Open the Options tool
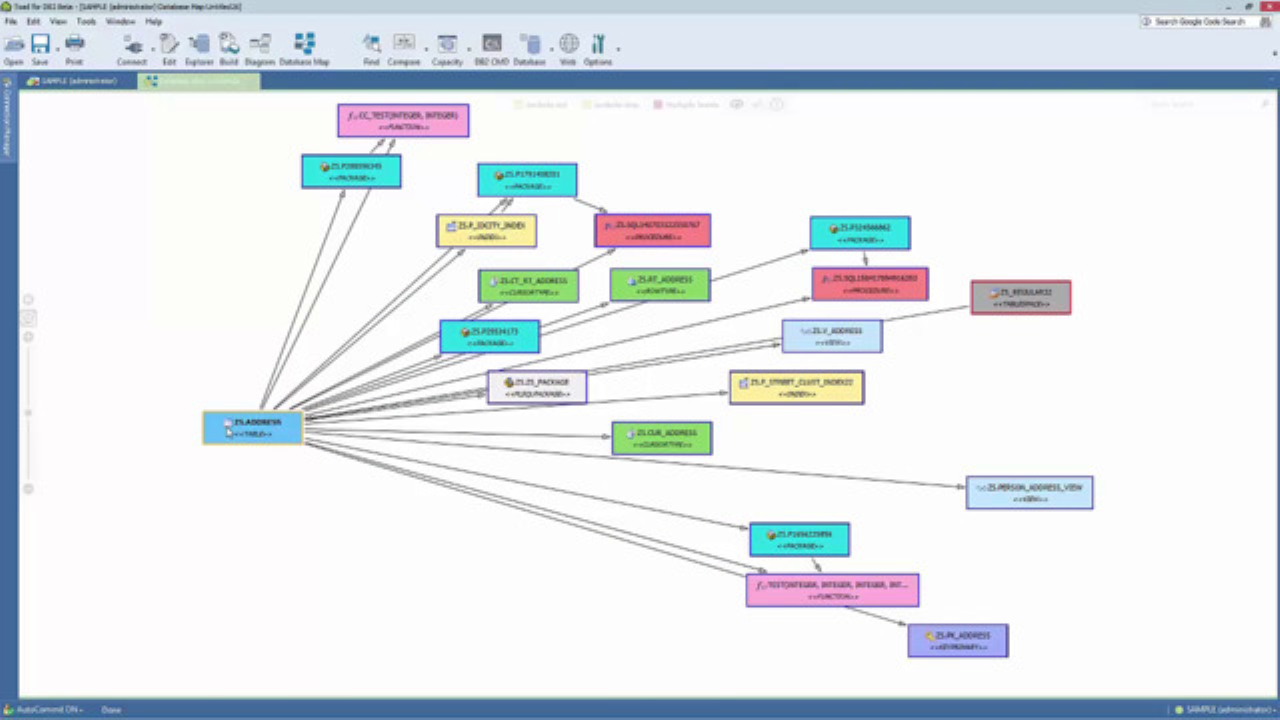 [x=598, y=48]
